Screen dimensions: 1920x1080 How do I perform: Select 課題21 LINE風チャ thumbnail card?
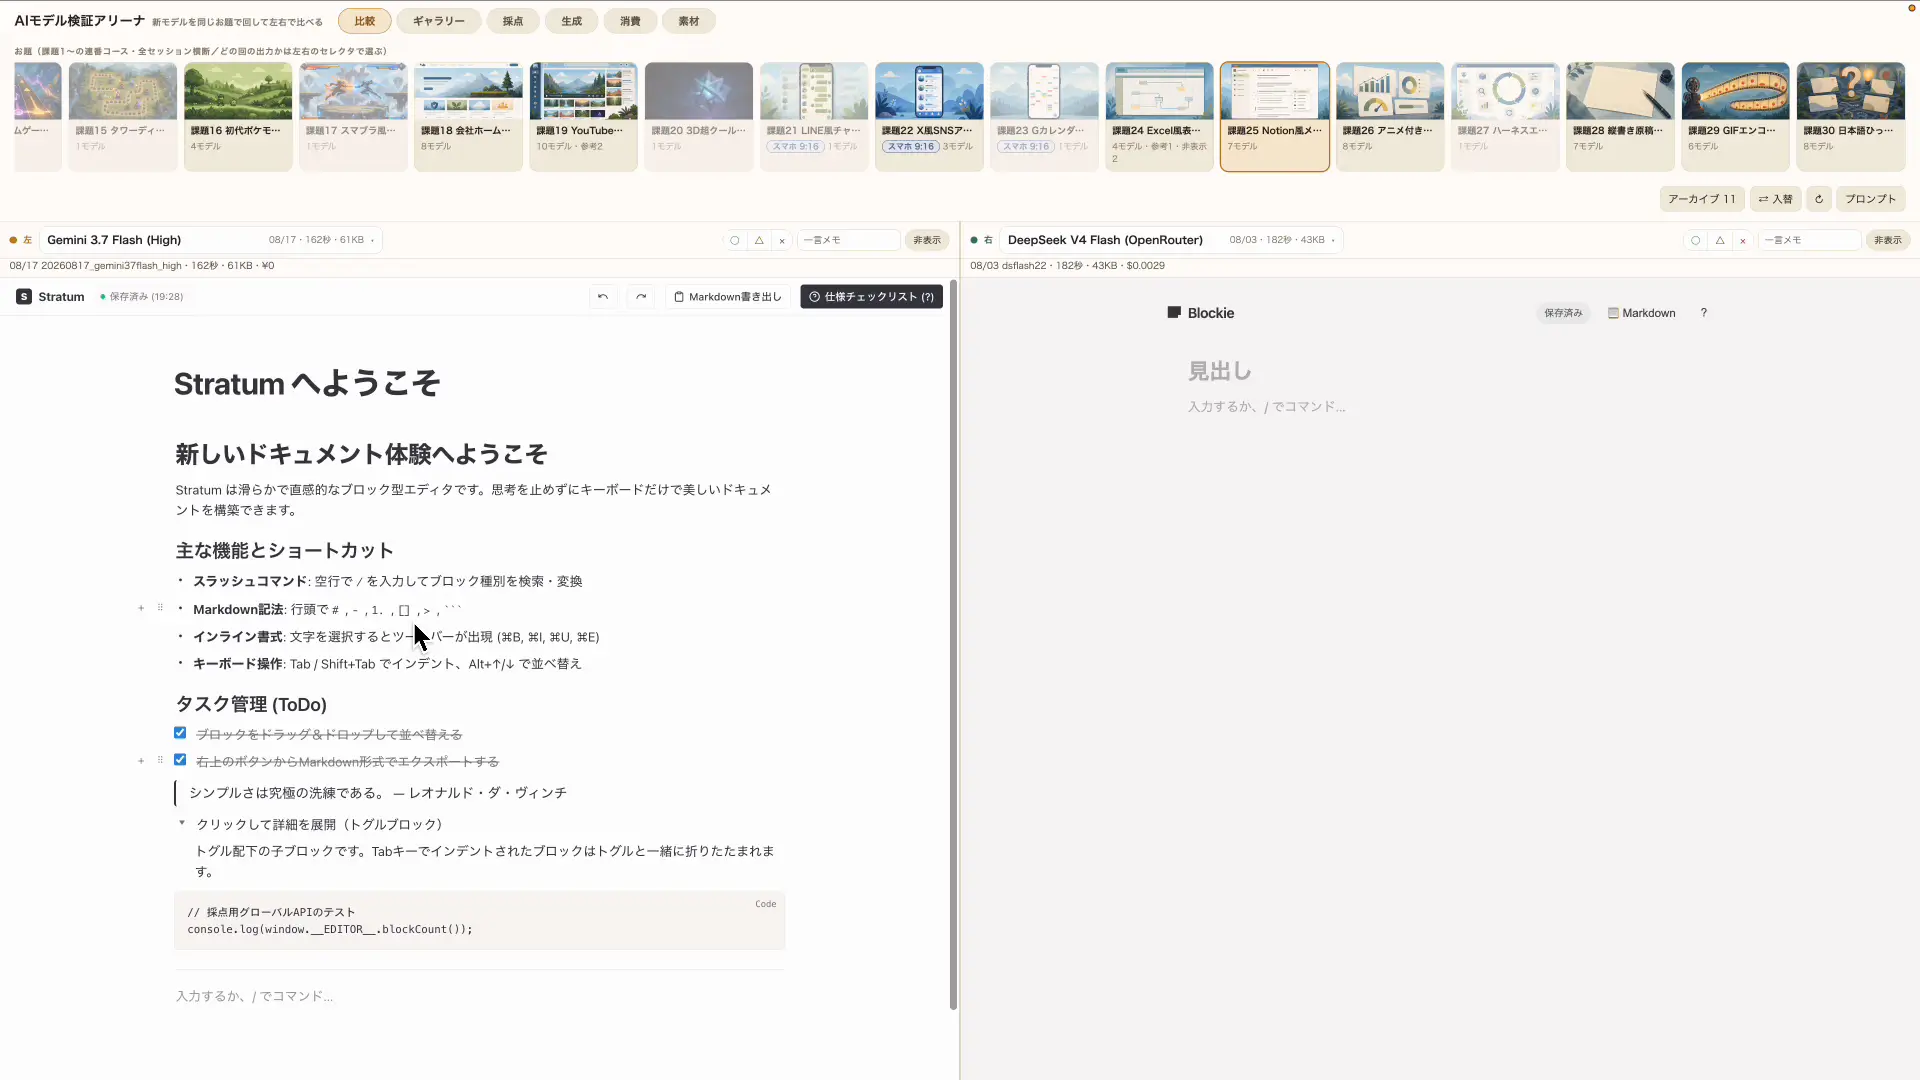tap(814, 116)
